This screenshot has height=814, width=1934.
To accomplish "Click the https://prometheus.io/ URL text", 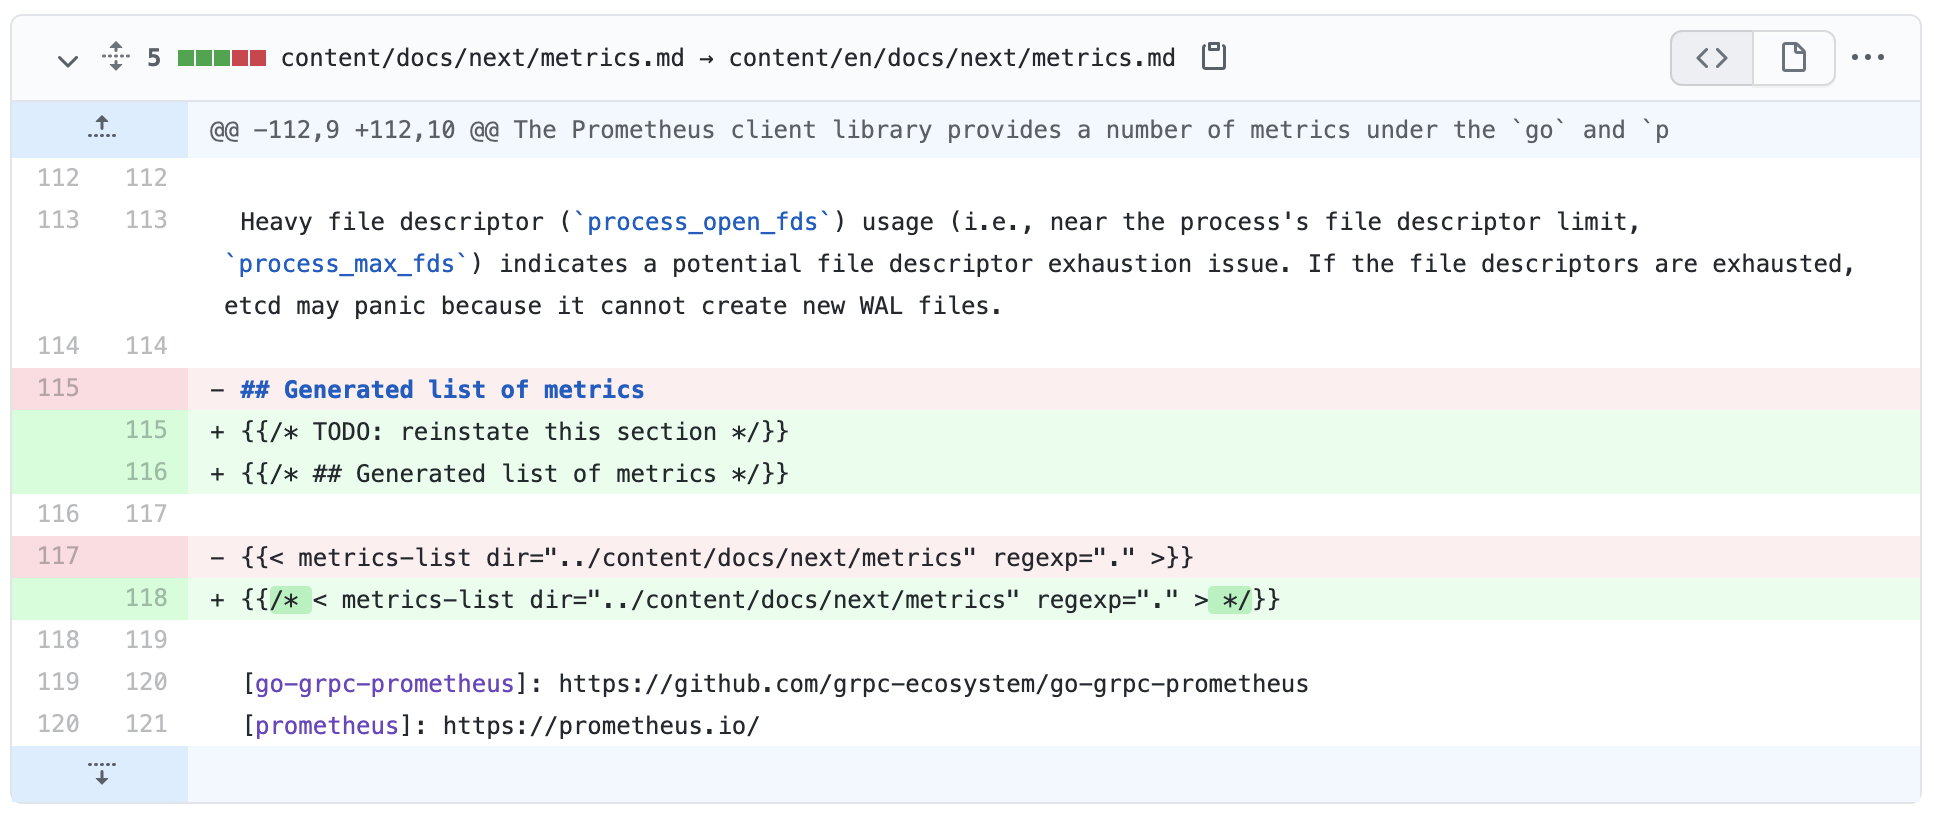I will click(x=601, y=726).
